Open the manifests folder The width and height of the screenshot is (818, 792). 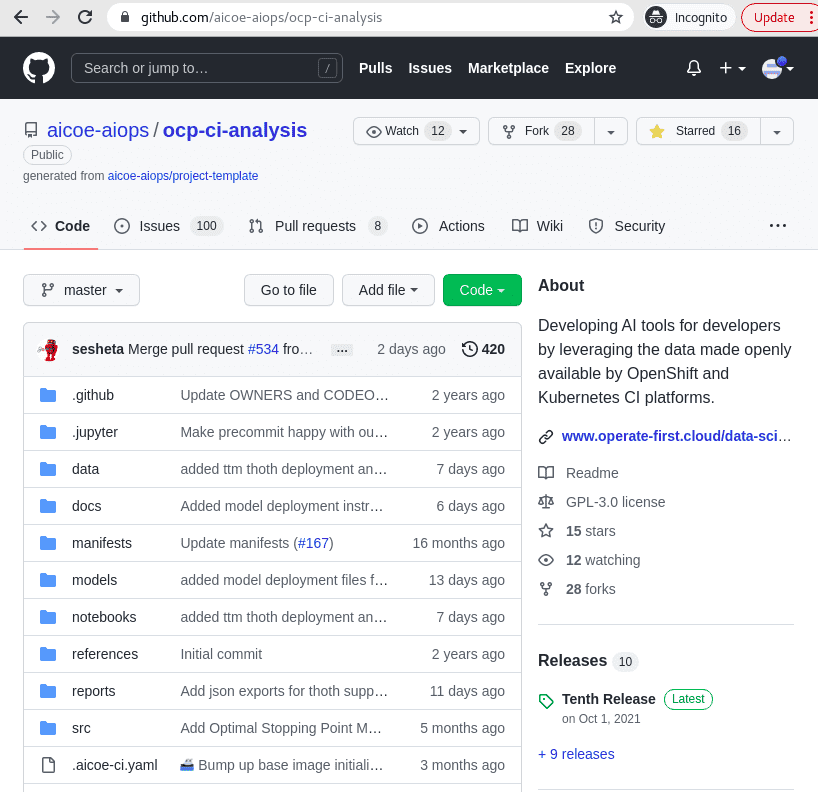(102, 543)
